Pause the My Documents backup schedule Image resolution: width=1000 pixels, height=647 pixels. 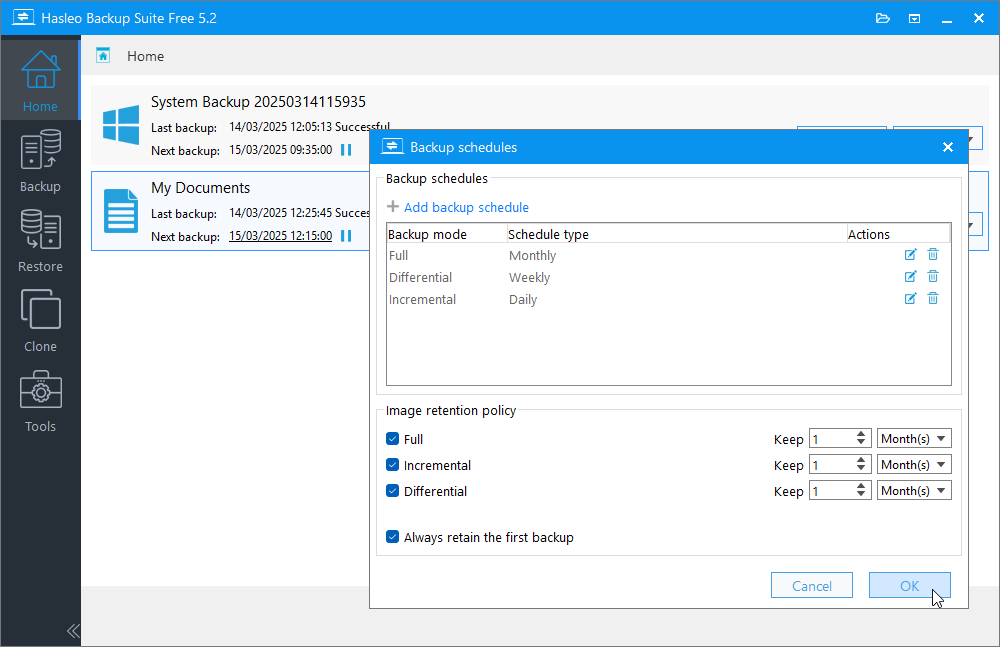point(346,235)
